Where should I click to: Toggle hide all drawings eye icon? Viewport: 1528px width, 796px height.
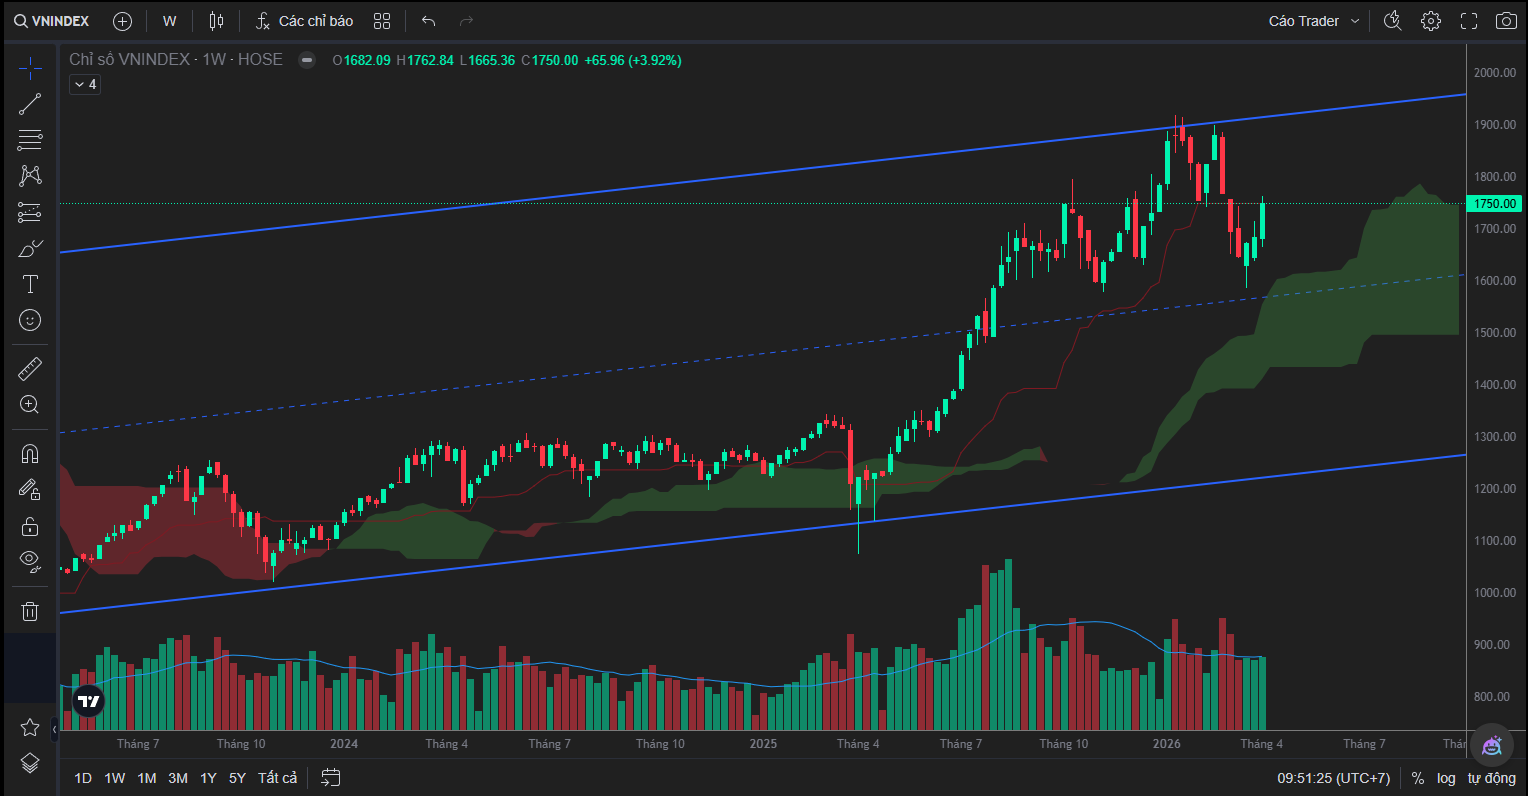tap(30, 562)
